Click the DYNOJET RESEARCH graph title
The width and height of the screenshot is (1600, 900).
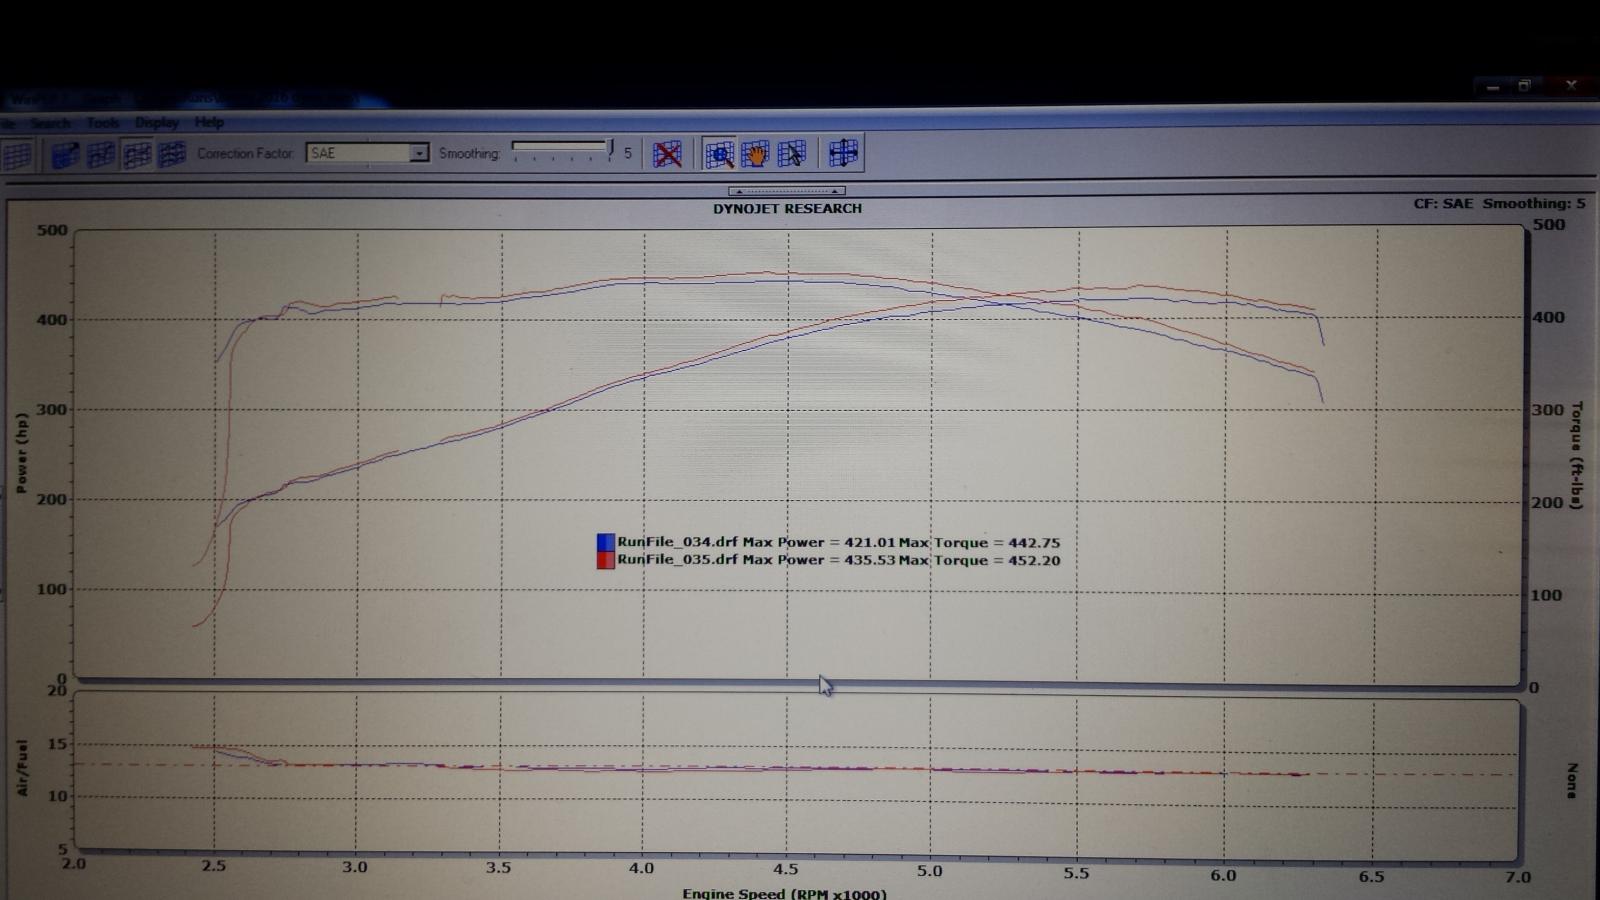(x=787, y=208)
